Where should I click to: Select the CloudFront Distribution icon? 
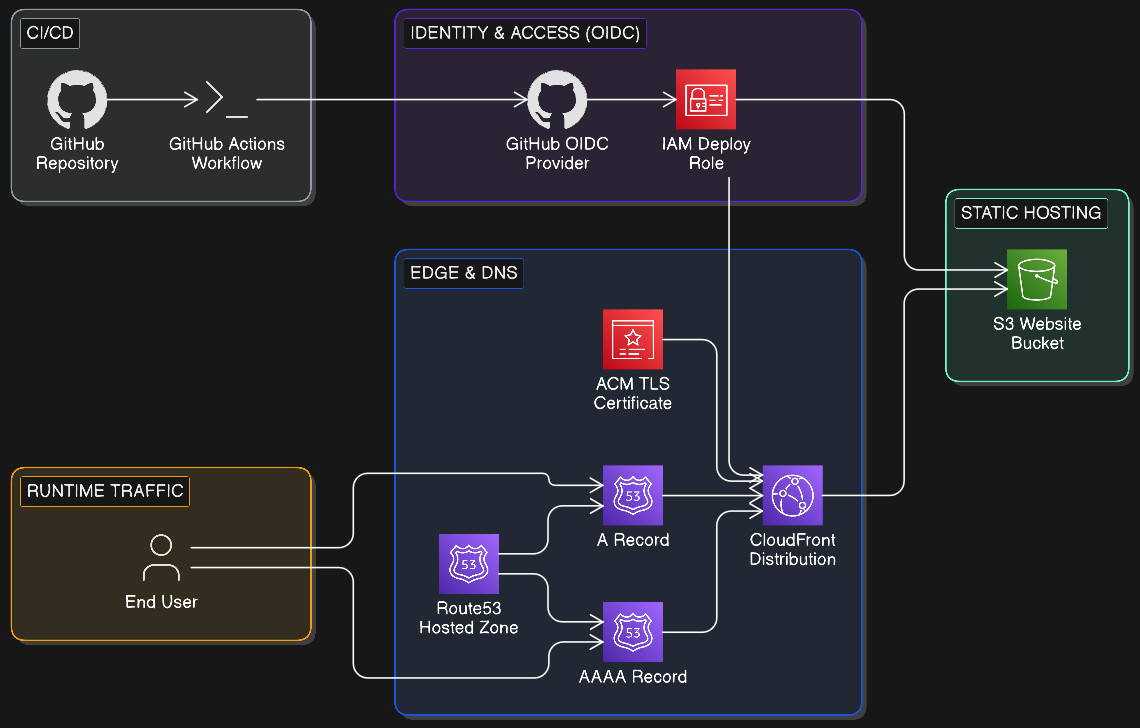[792, 495]
